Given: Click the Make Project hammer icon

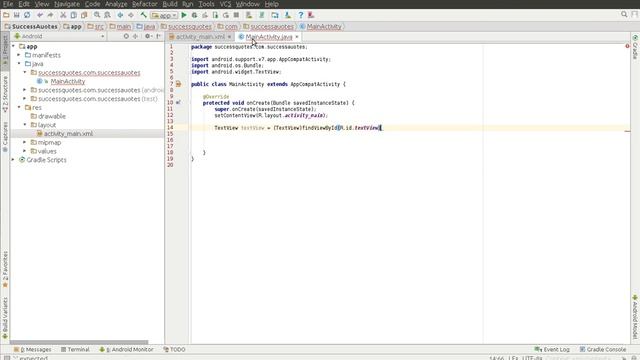Looking at the screenshot, I should (x=144, y=15).
